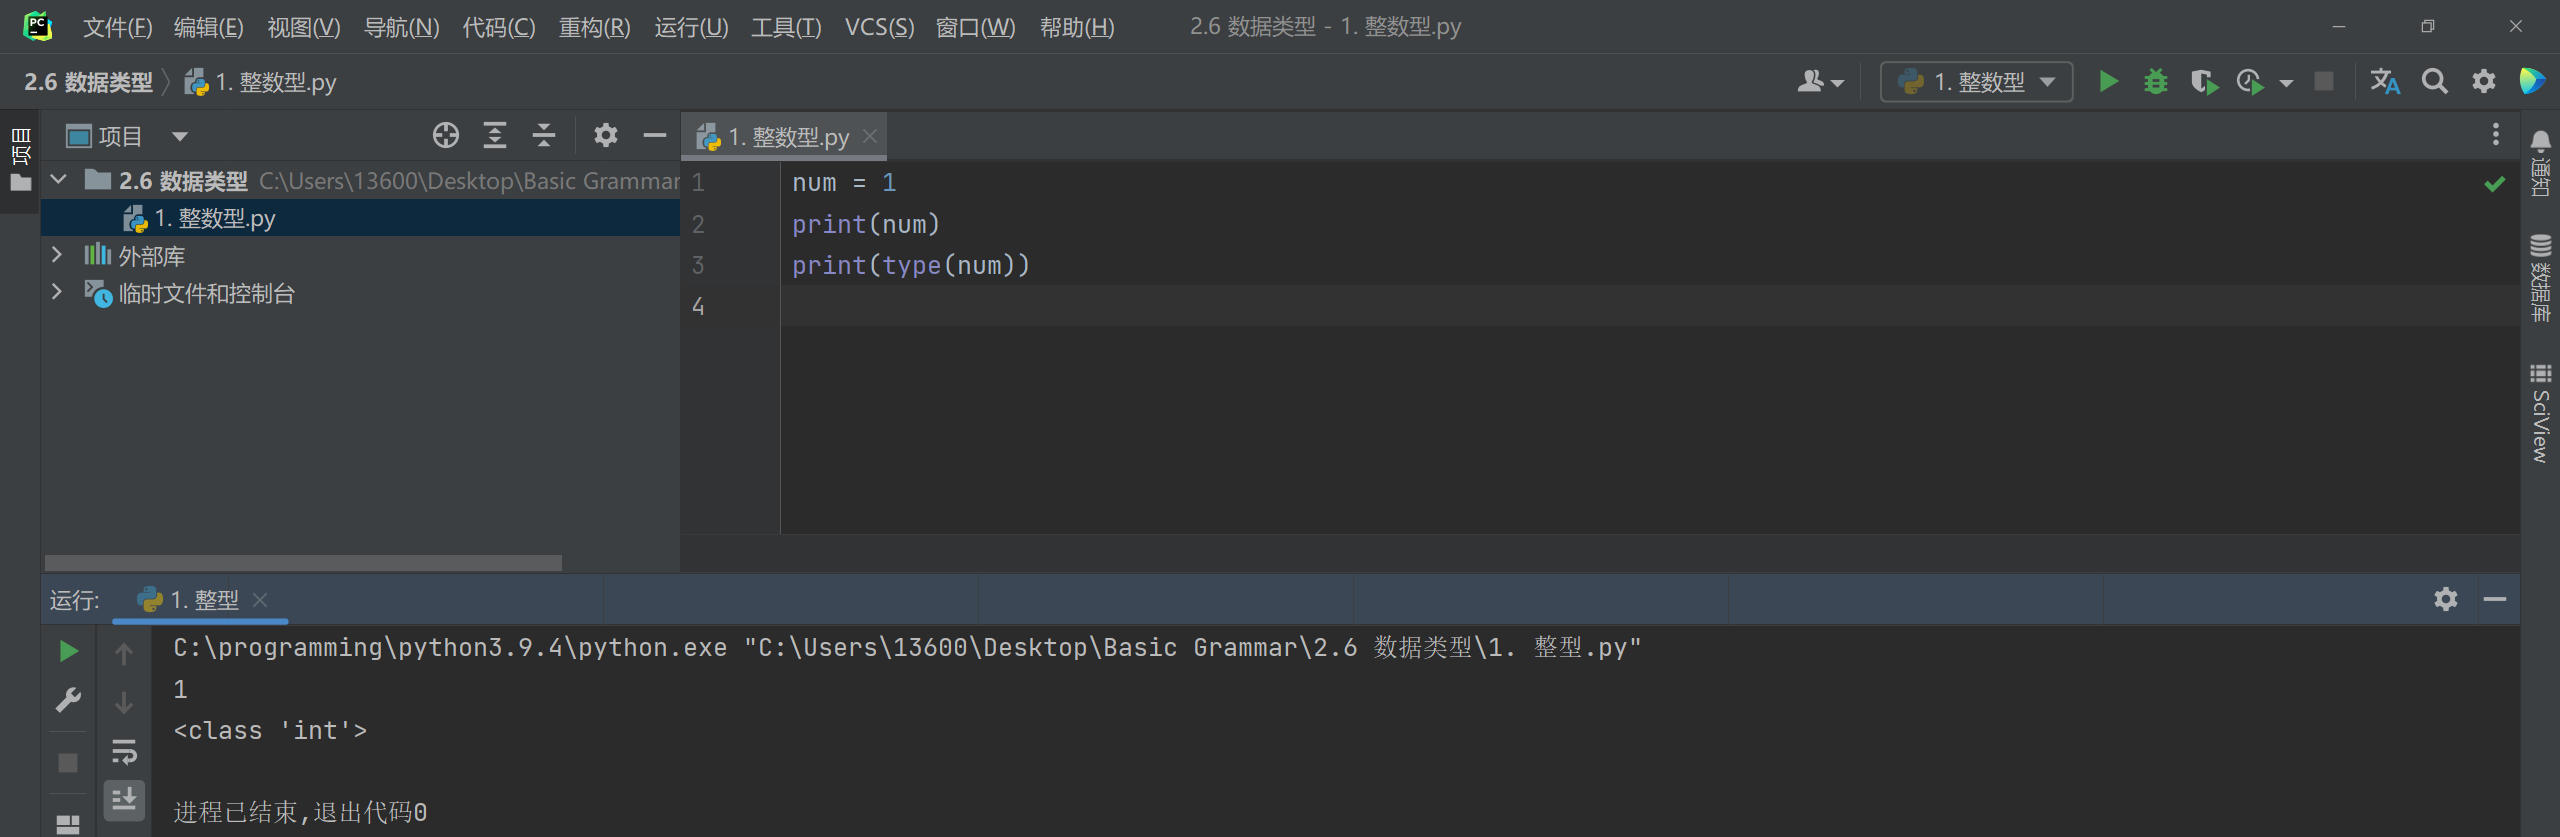Open the 工具(T) menu
Image resolution: width=2560 pixels, height=837 pixels.
tap(786, 27)
